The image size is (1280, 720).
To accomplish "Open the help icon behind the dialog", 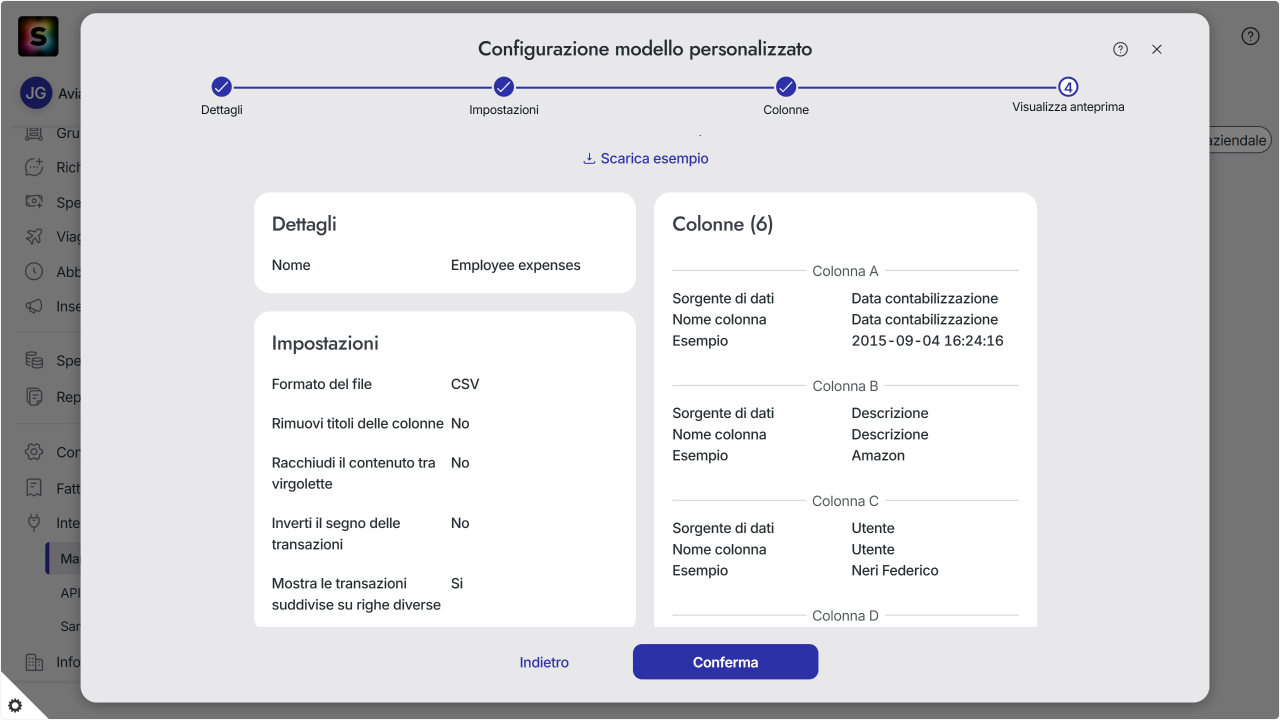I will pos(1250,36).
